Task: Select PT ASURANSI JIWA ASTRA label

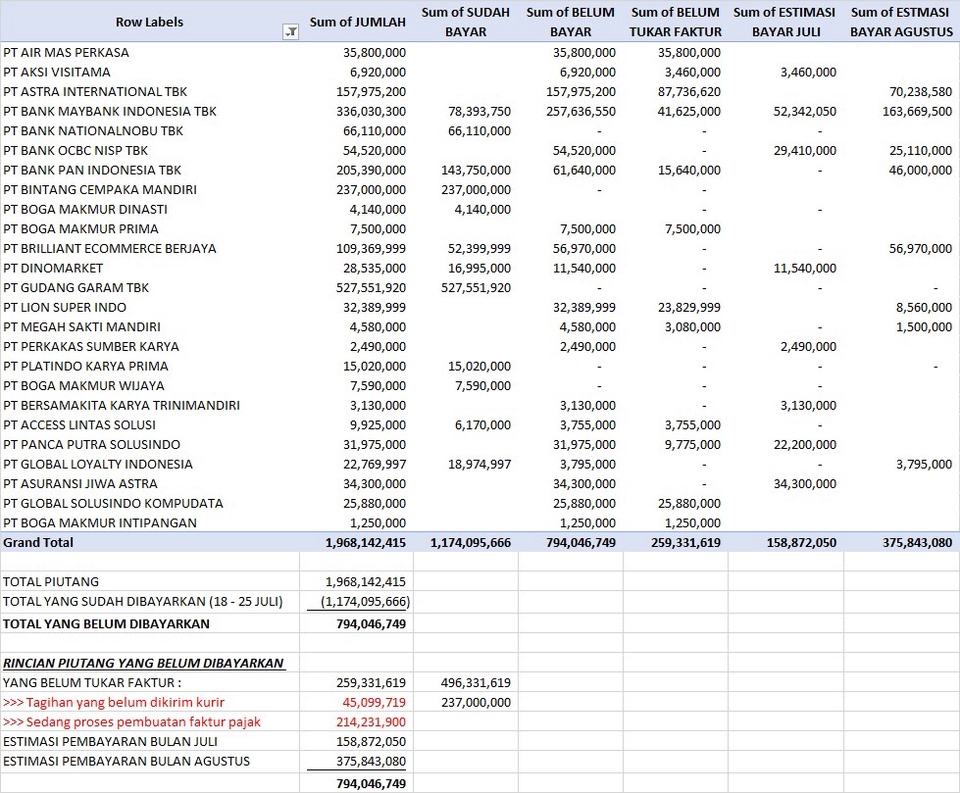Action: tap(80, 484)
